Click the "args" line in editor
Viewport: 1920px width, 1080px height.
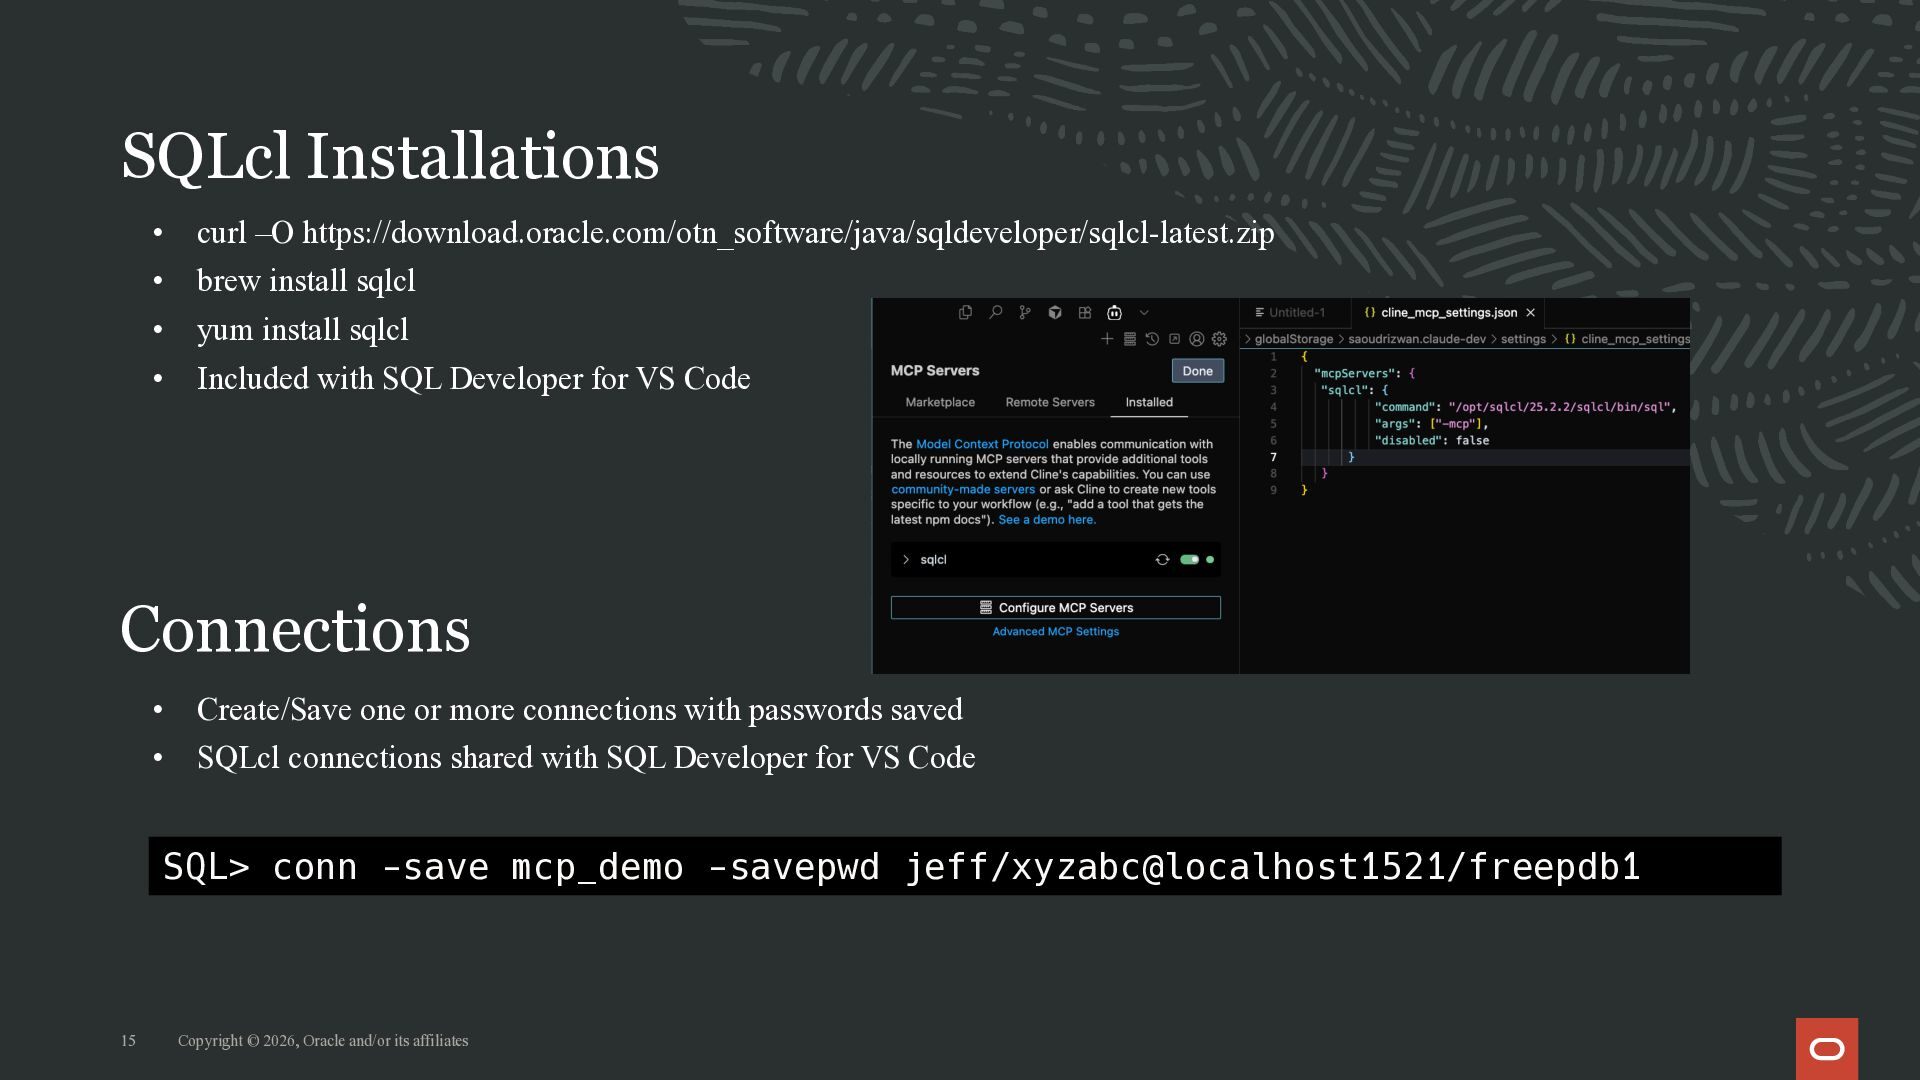pos(1431,424)
